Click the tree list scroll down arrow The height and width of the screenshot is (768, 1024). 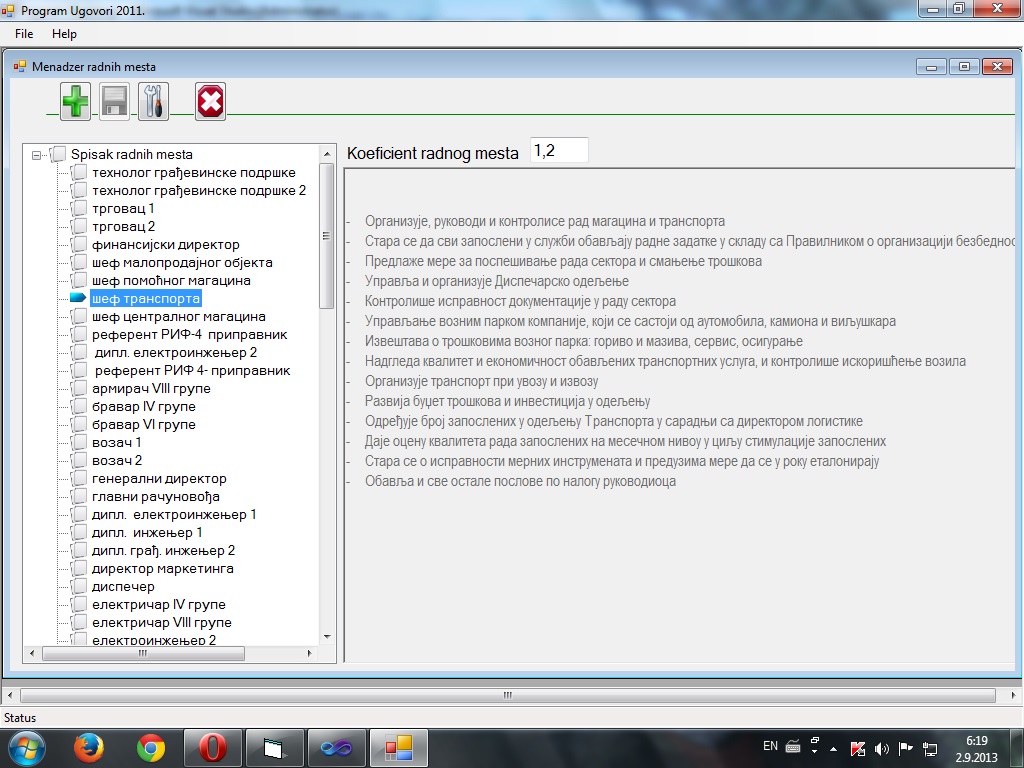coord(327,637)
